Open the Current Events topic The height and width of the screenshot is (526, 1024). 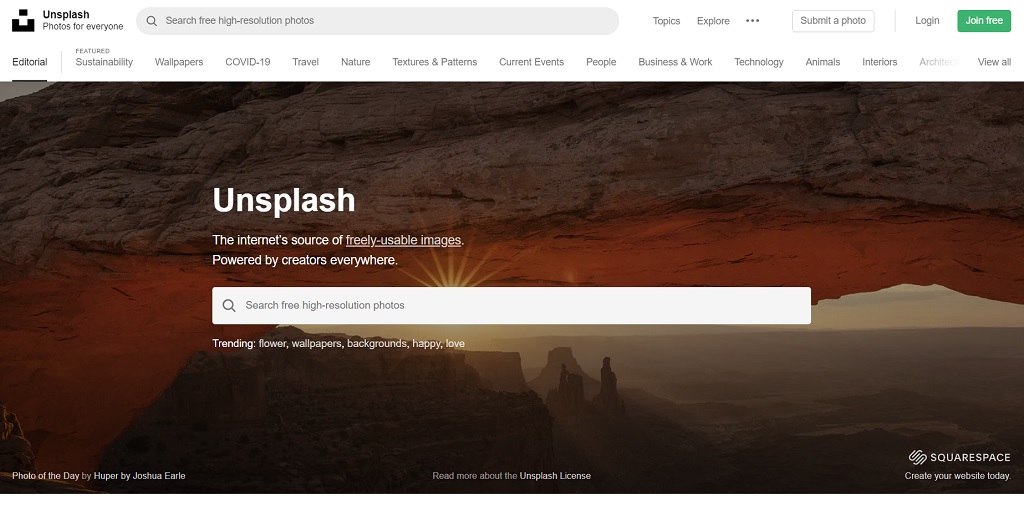(532, 62)
